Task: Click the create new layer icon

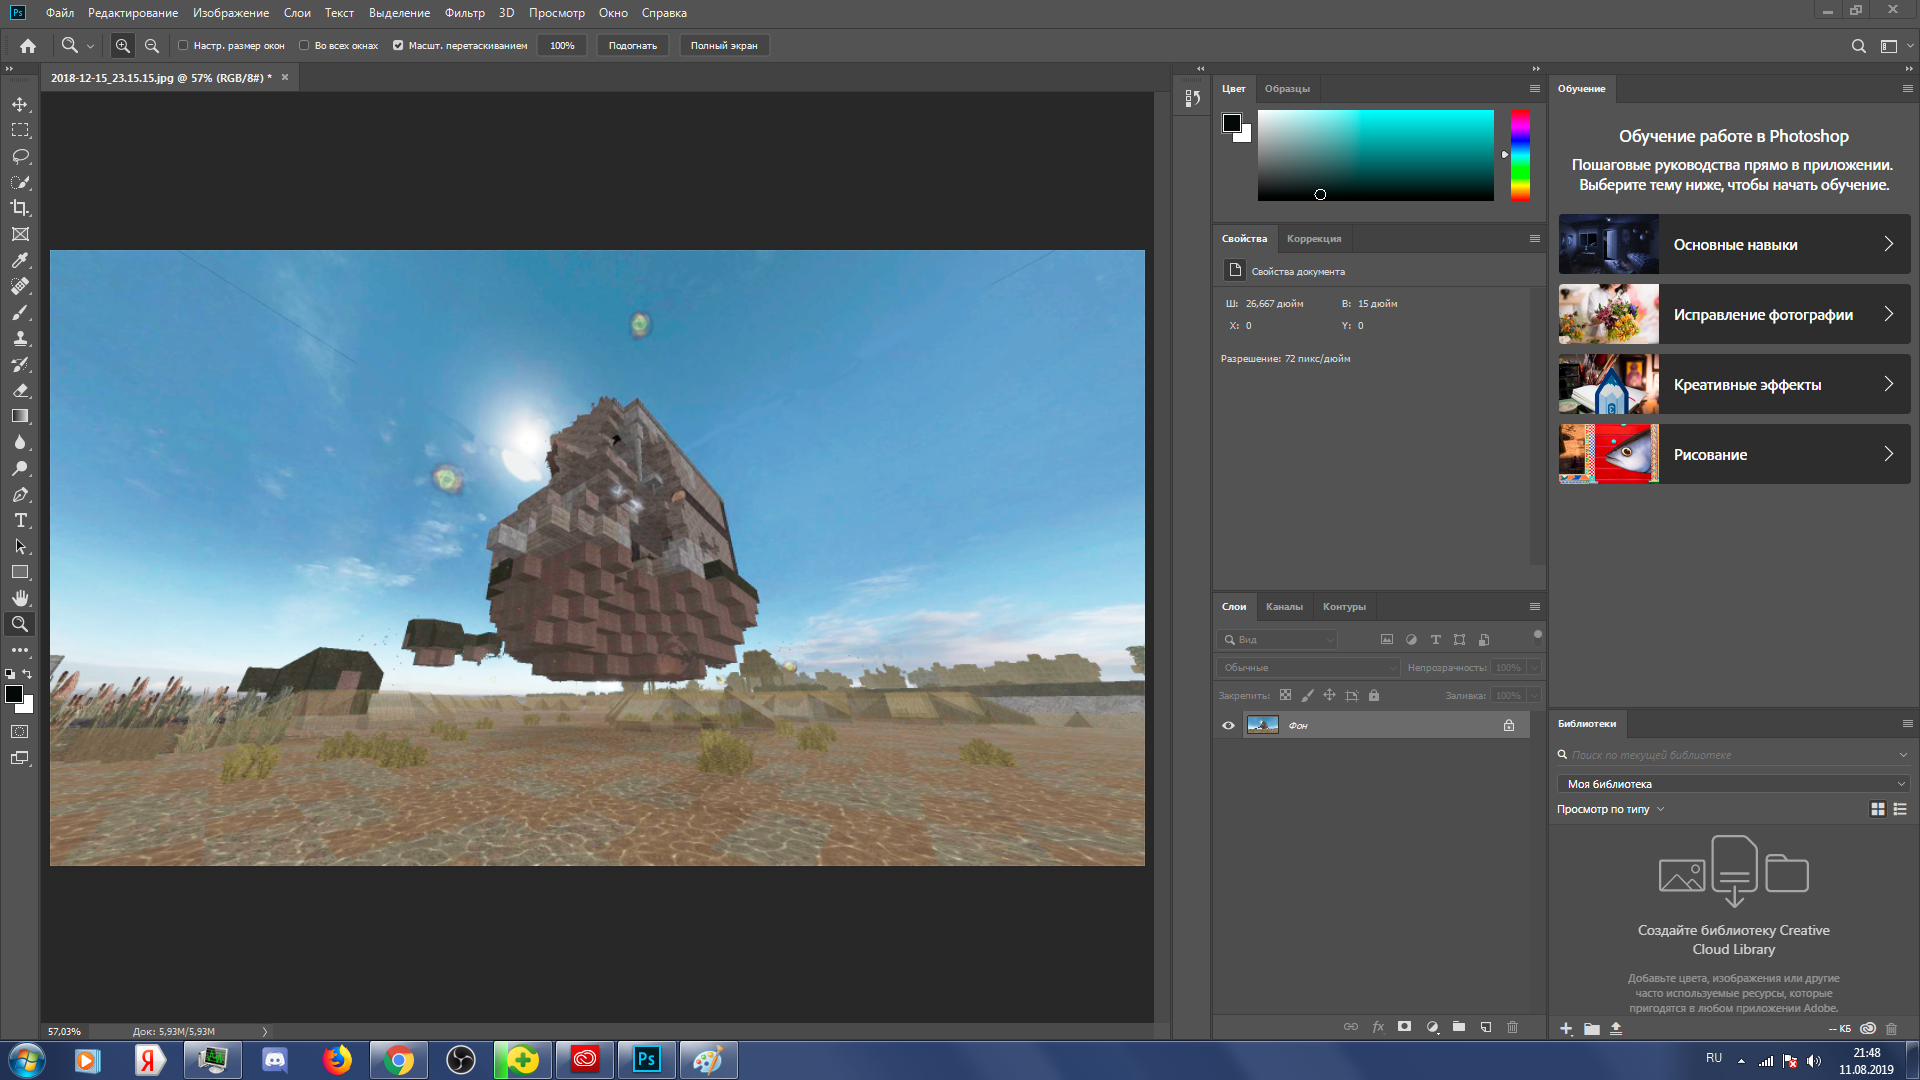Action: (x=1486, y=1027)
